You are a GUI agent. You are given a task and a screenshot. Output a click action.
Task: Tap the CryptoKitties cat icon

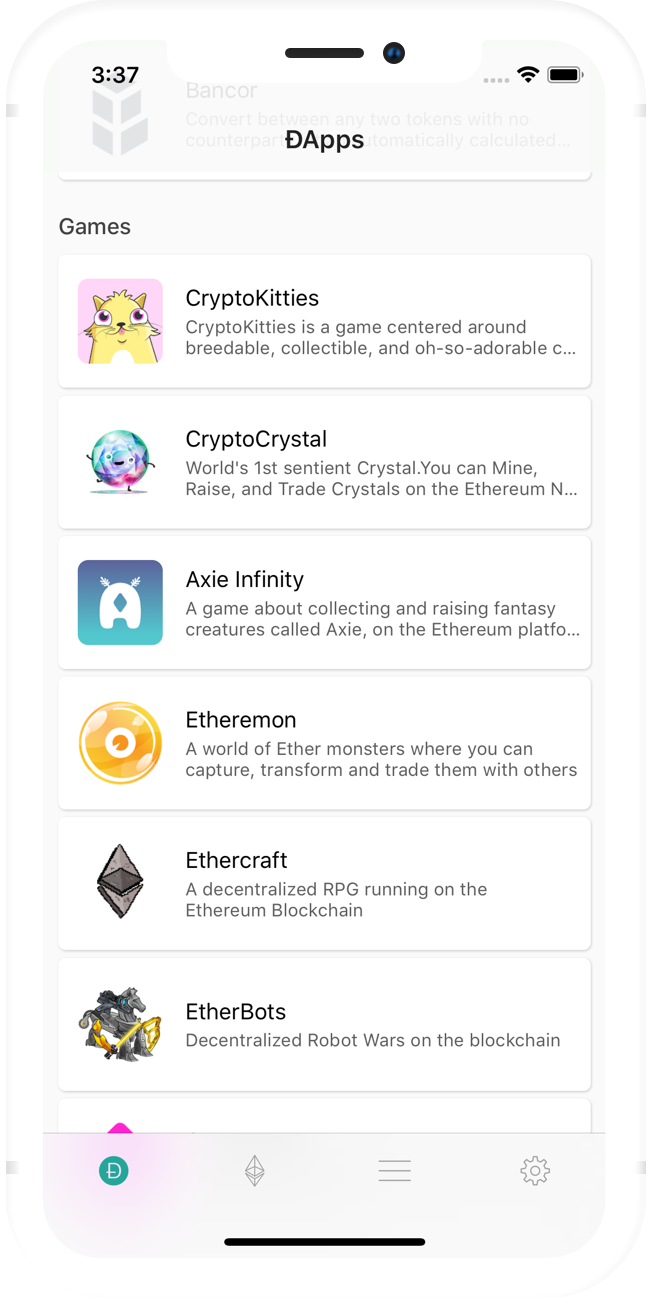pos(120,321)
